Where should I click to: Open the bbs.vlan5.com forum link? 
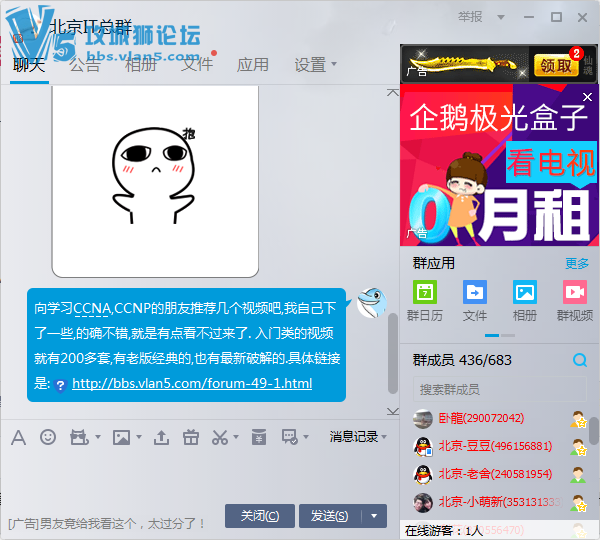[x=192, y=384]
